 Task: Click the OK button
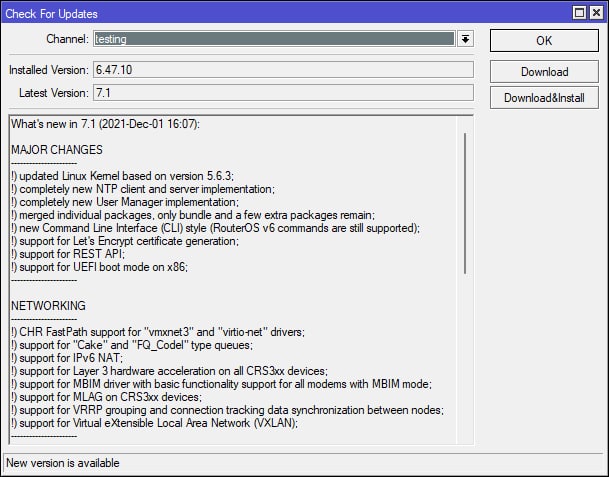point(544,40)
